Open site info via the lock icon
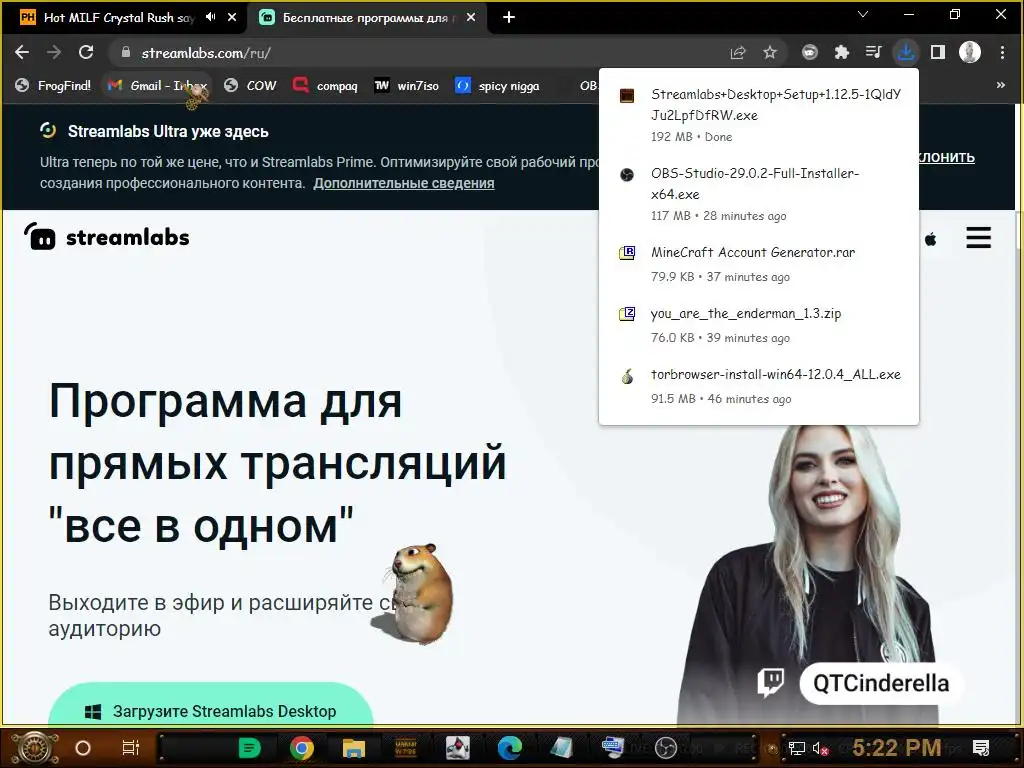 point(126,52)
